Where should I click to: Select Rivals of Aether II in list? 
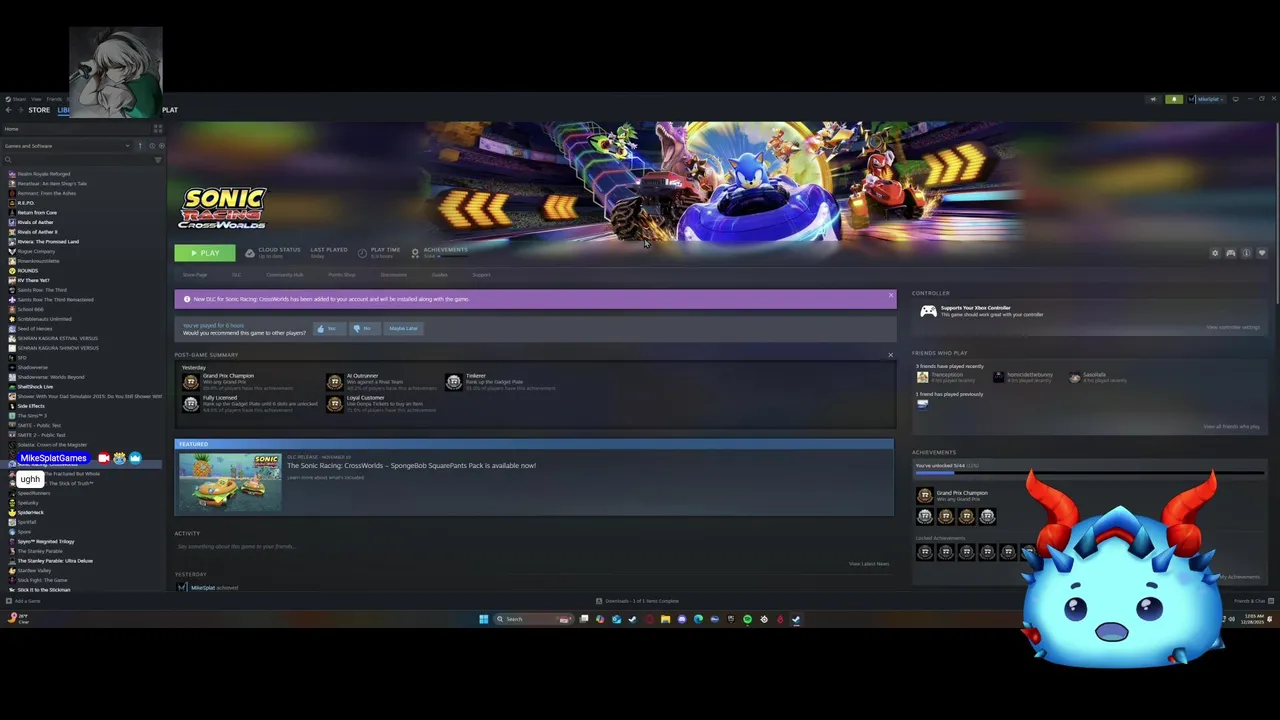[x=37, y=232]
